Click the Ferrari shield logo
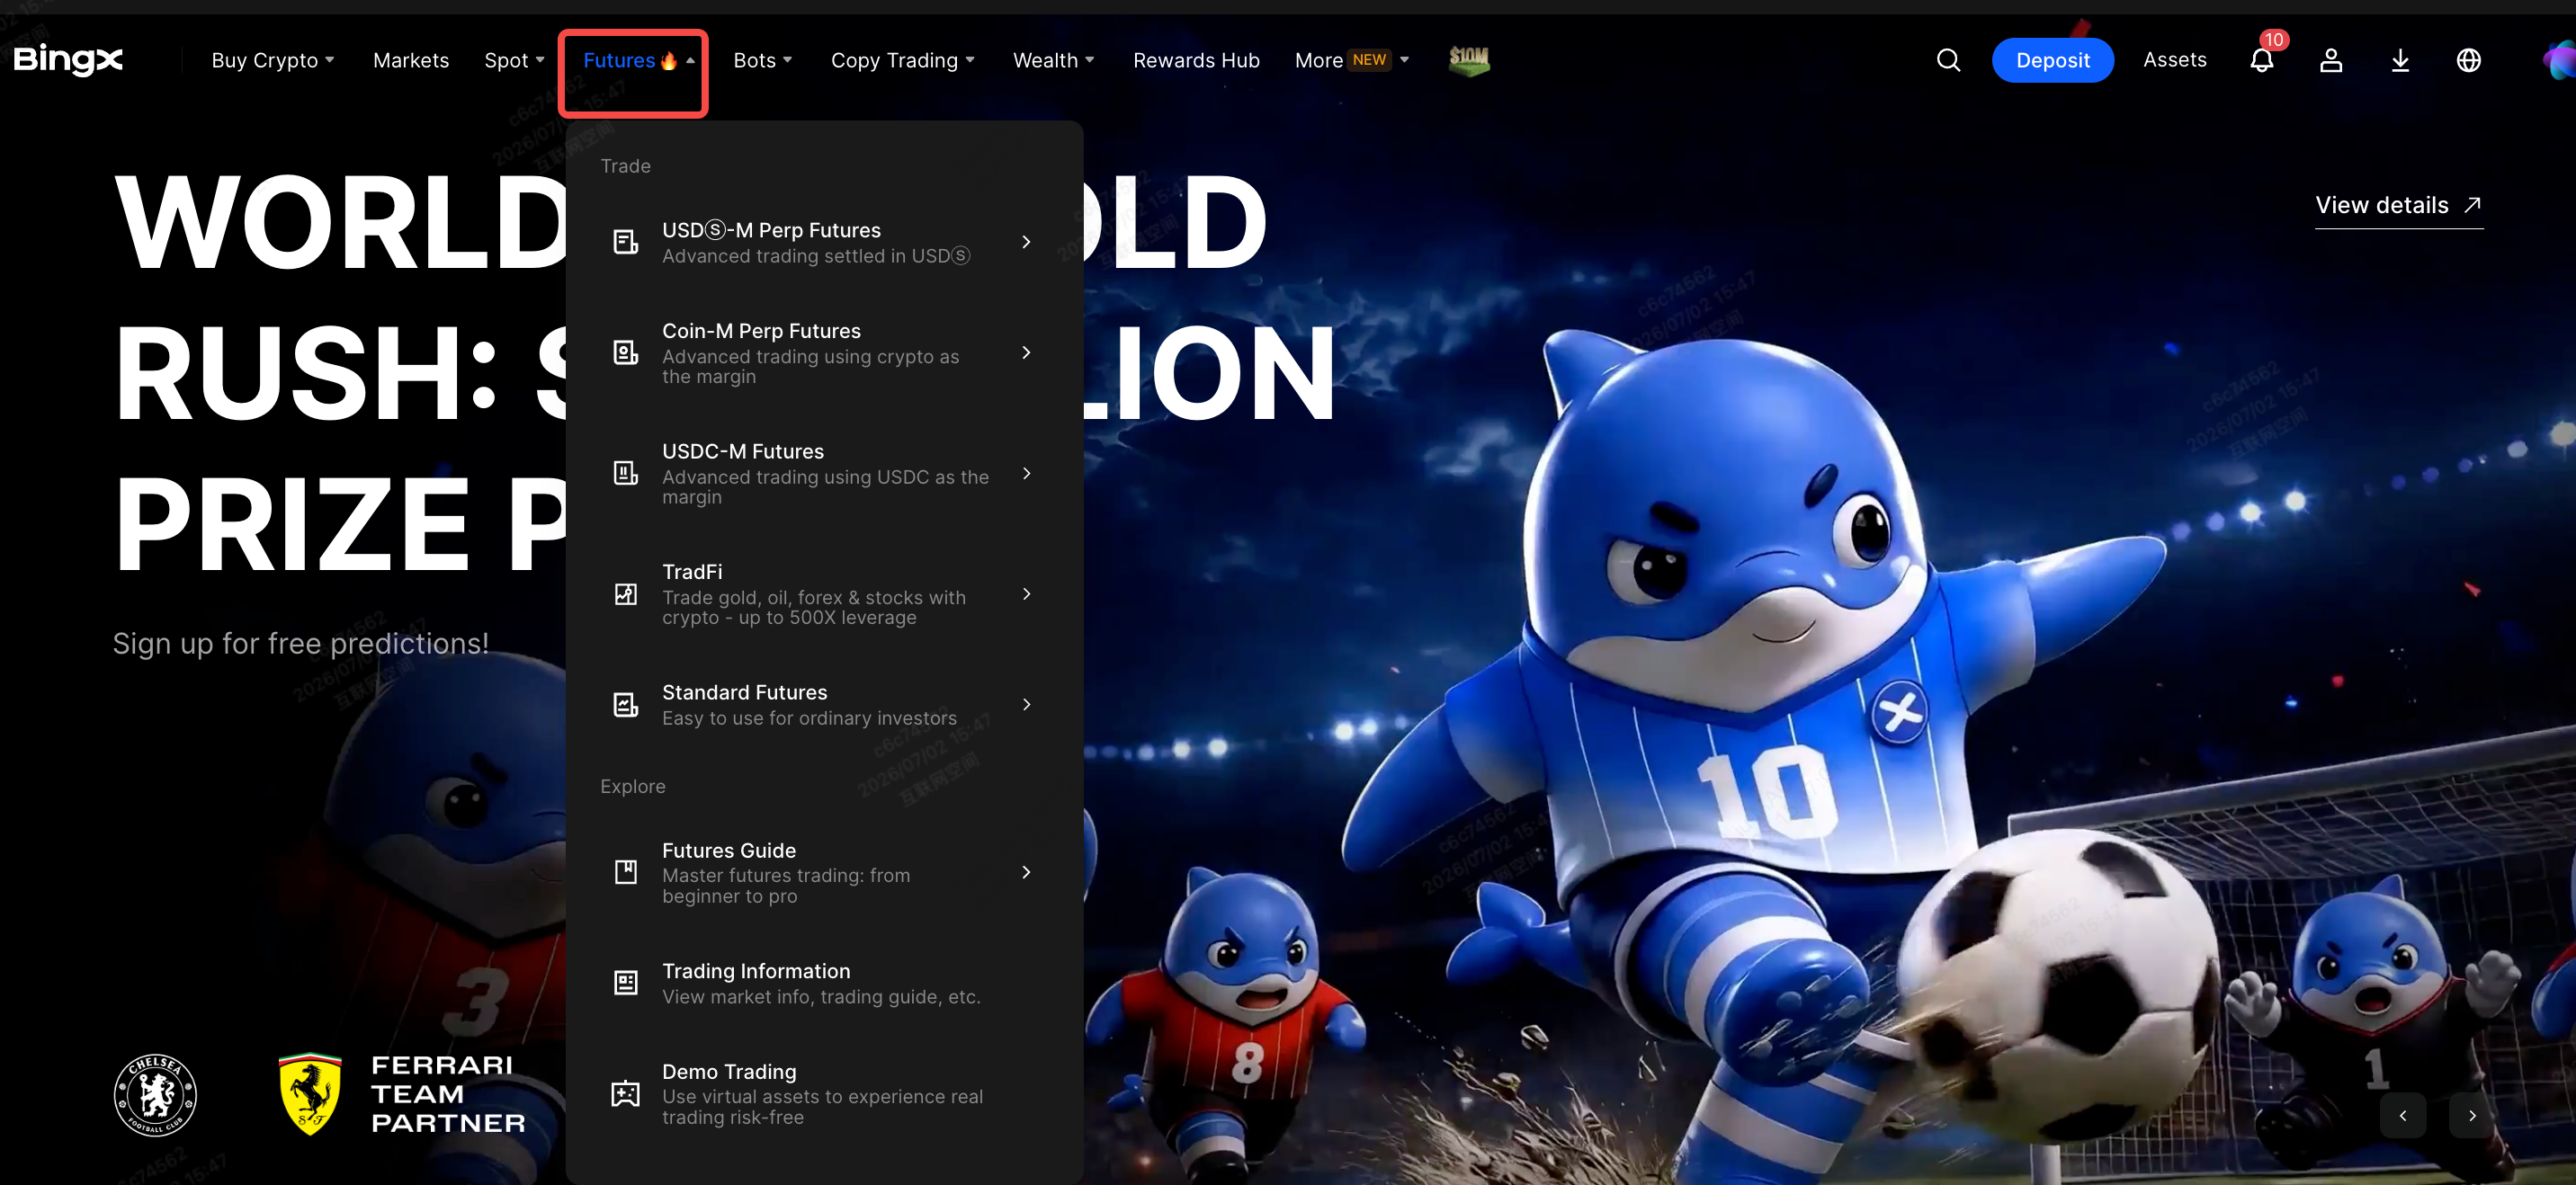 pyautogui.click(x=310, y=1093)
